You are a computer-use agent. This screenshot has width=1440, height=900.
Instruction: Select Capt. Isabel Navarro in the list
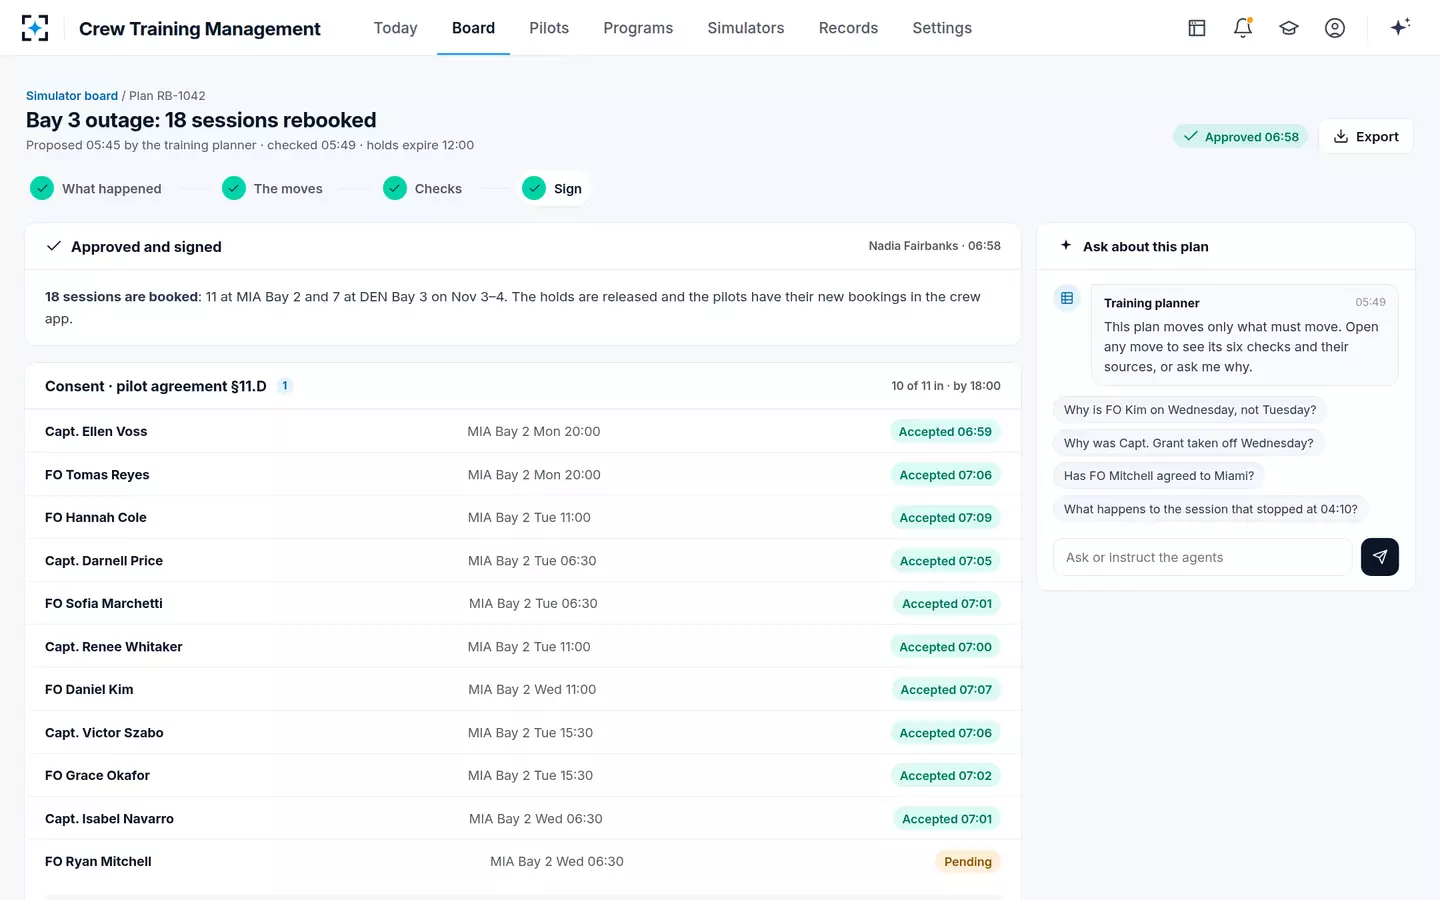pos(109,819)
